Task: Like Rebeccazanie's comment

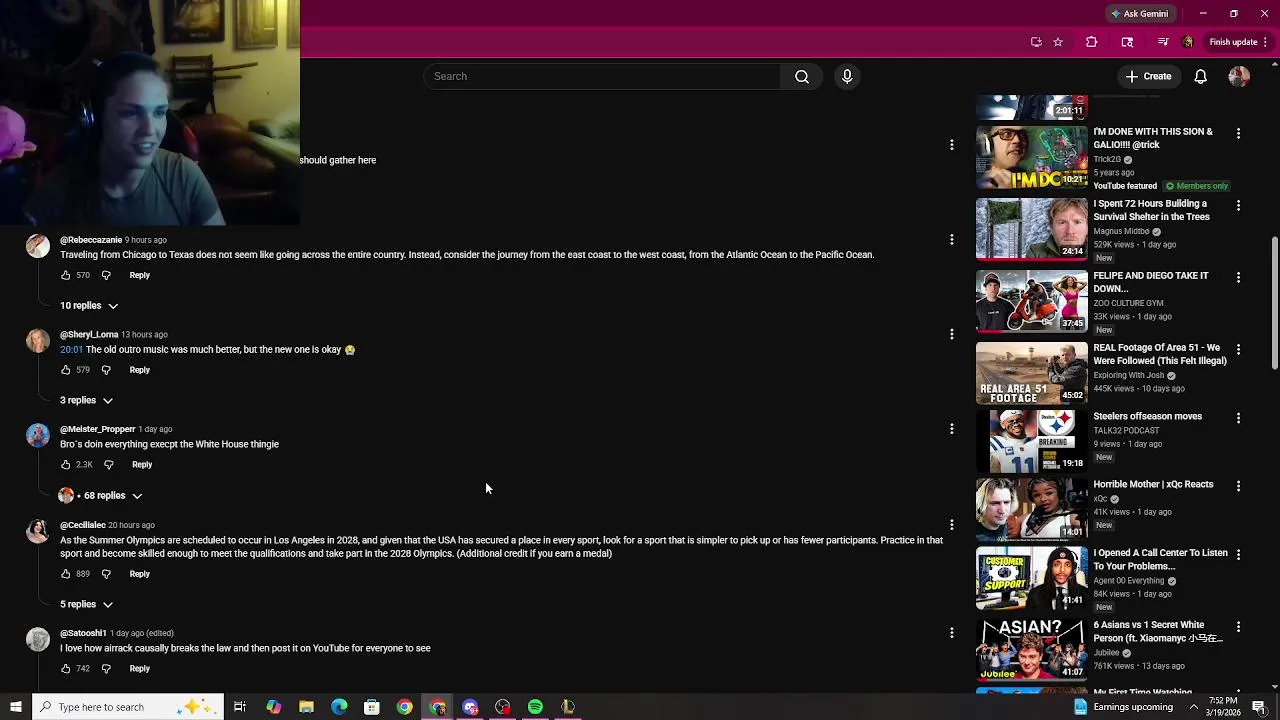Action: pyautogui.click(x=66, y=275)
